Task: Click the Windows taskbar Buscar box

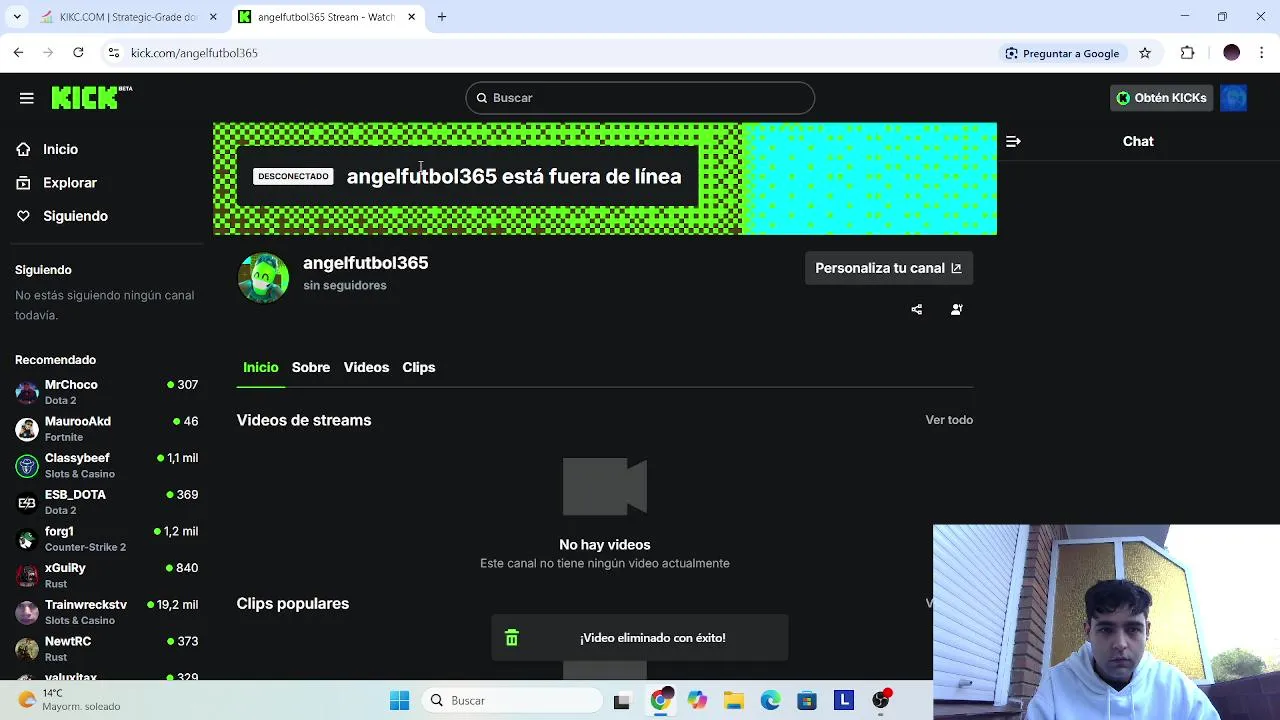Action: coord(513,701)
